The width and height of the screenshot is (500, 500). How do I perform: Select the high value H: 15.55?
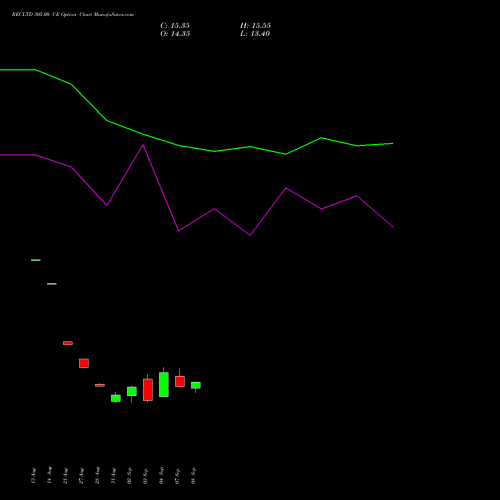255,26
